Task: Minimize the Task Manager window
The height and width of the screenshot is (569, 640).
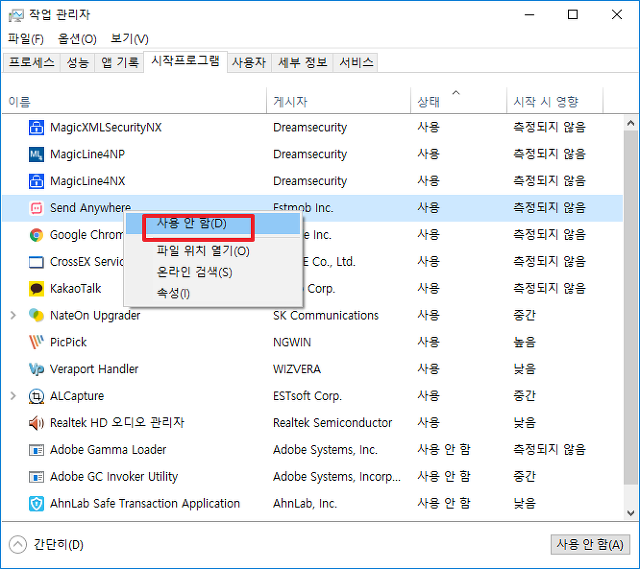Action: [x=529, y=15]
